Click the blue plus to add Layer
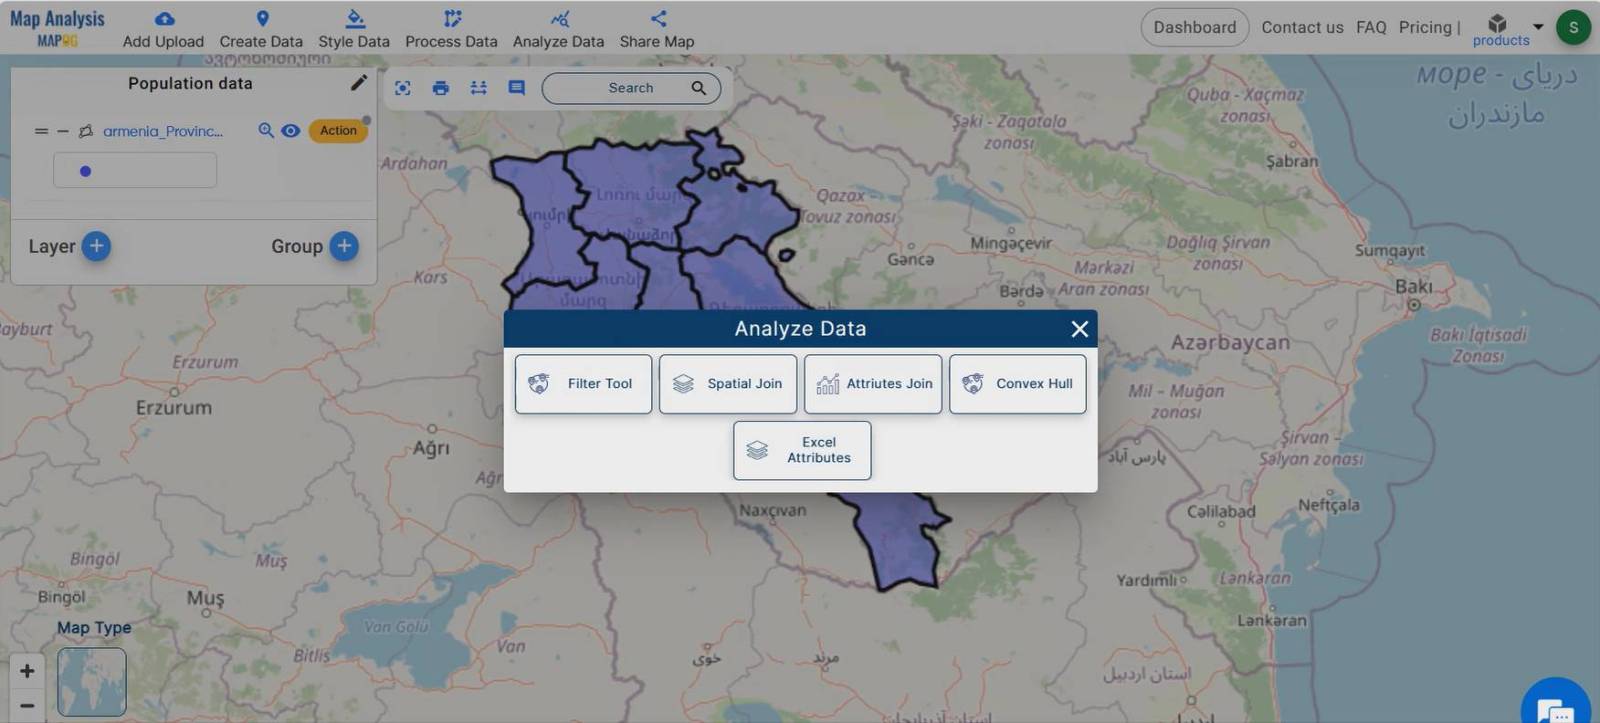The height and width of the screenshot is (723, 1600). pyautogui.click(x=96, y=246)
